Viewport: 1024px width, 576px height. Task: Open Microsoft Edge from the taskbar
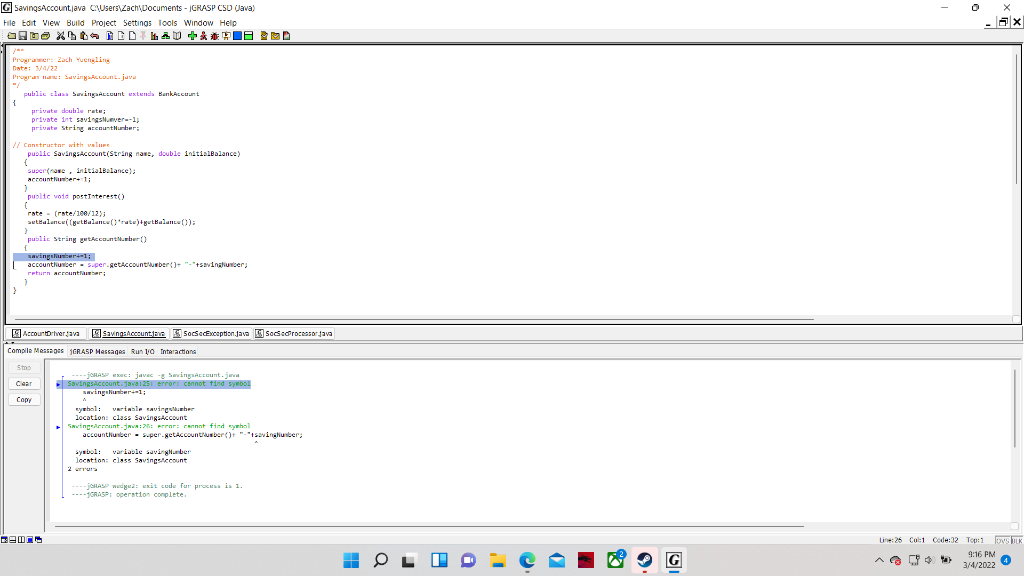click(527, 560)
